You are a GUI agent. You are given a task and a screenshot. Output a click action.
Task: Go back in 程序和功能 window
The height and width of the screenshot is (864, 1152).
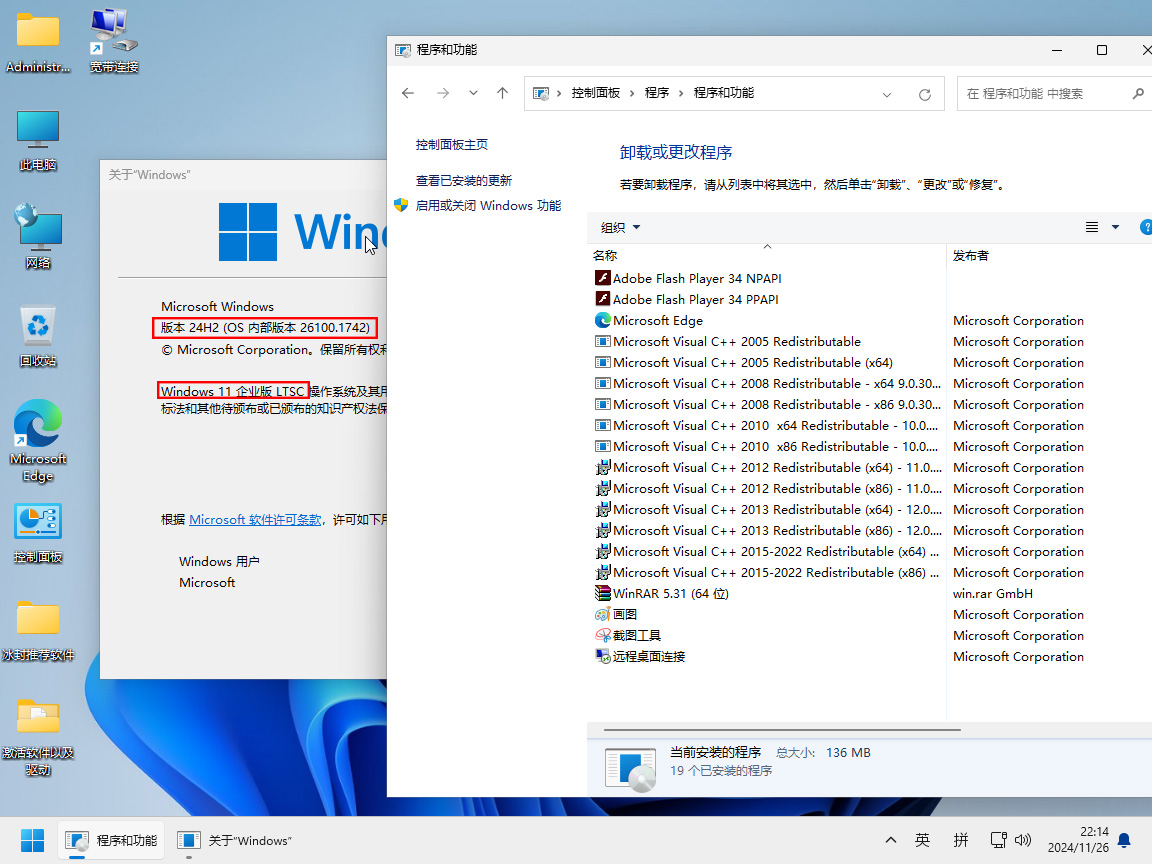408,93
